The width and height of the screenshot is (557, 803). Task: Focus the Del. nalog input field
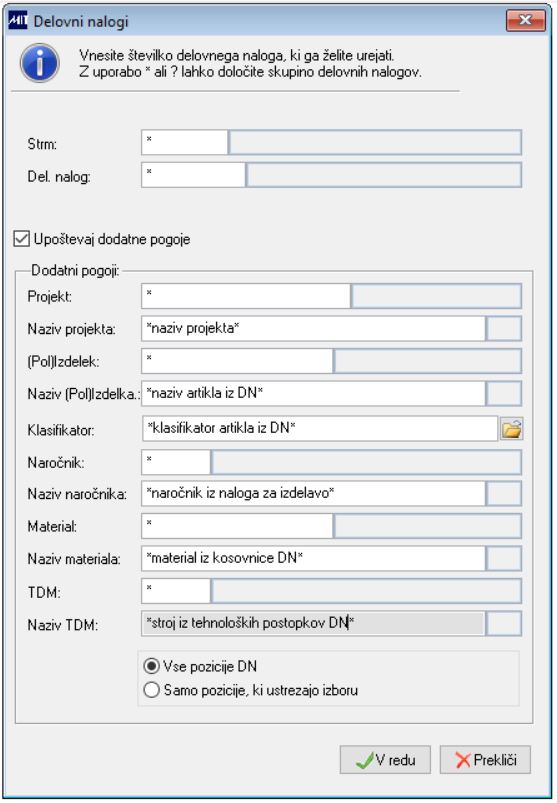coord(194,175)
